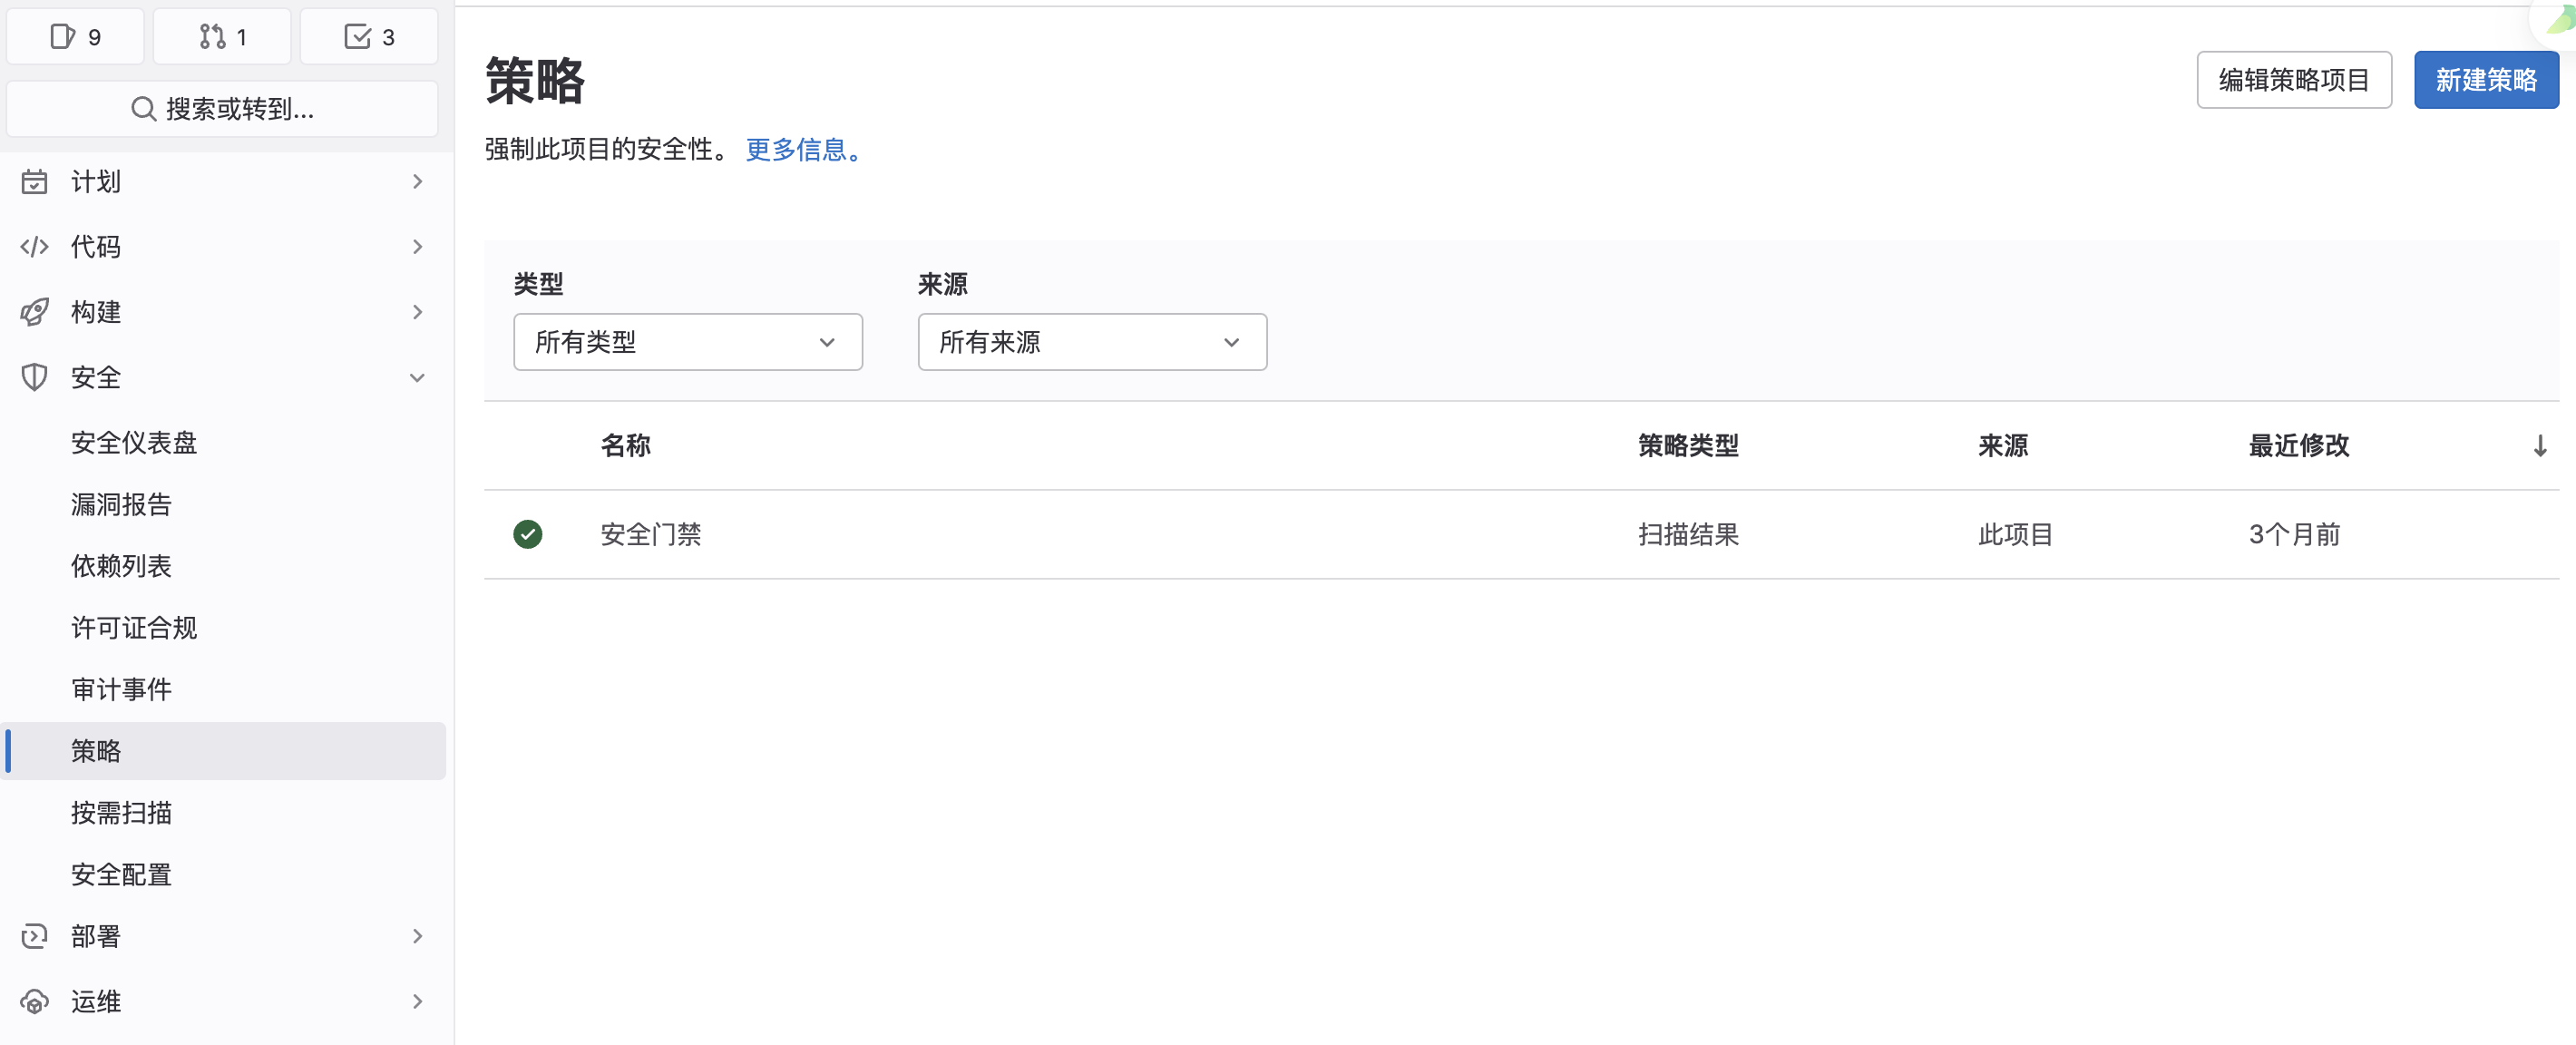Open the 所有类型 type filter dropdown
Image resolution: width=2576 pixels, height=1045 pixels.
pyautogui.click(x=687, y=341)
